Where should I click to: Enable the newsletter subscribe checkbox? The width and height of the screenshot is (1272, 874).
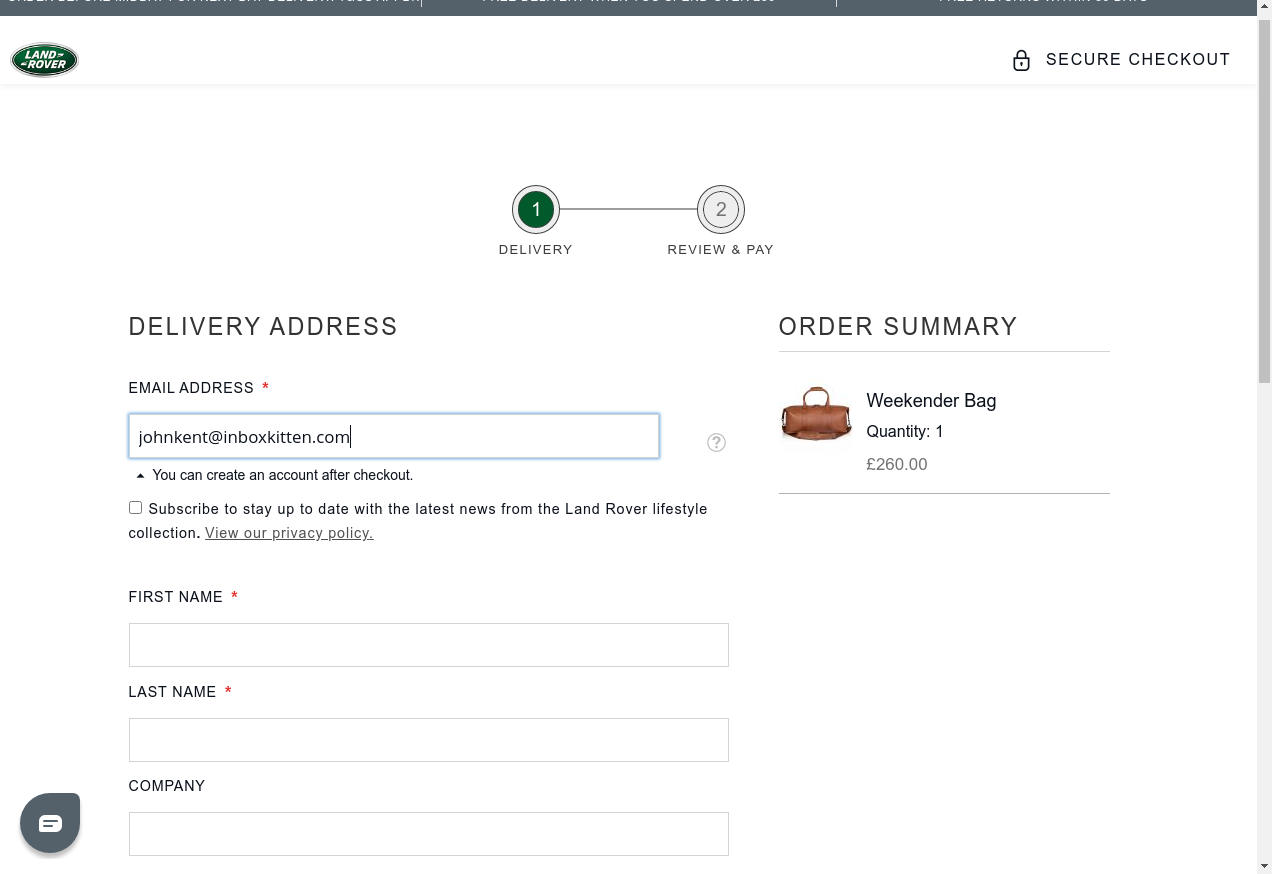pos(136,508)
